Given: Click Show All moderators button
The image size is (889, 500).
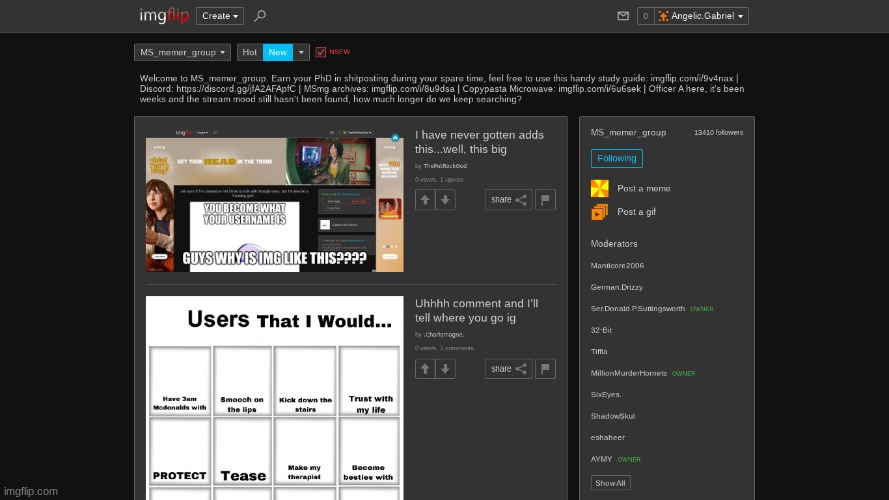Looking at the screenshot, I should pyautogui.click(x=609, y=483).
